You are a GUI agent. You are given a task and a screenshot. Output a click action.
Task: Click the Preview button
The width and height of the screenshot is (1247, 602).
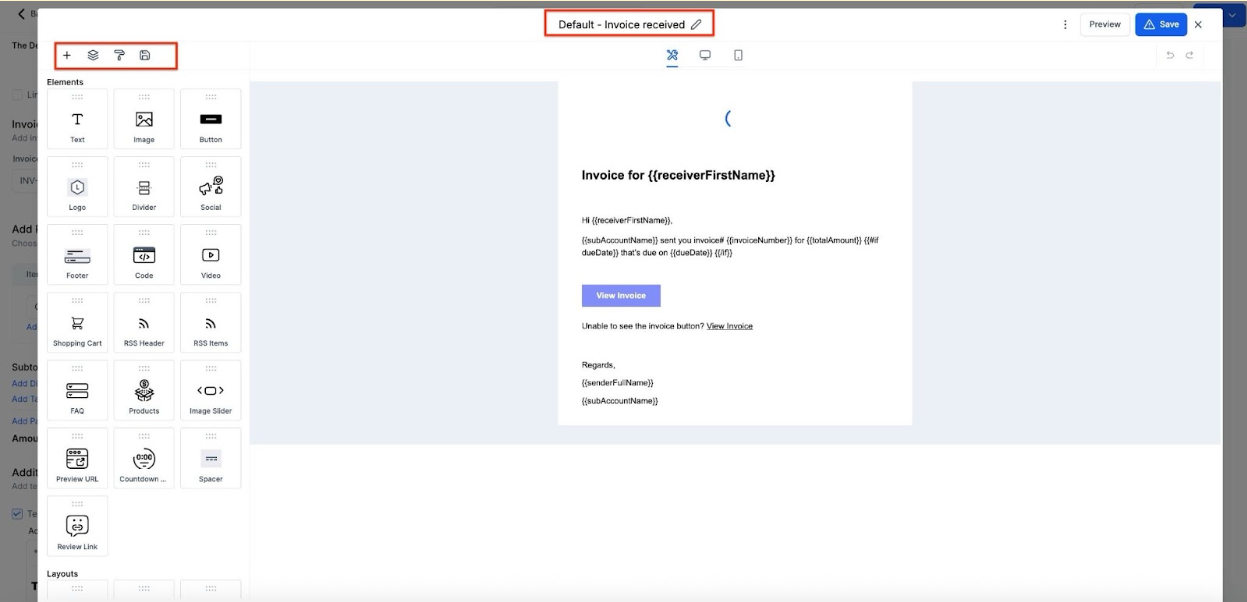click(1104, 24)
